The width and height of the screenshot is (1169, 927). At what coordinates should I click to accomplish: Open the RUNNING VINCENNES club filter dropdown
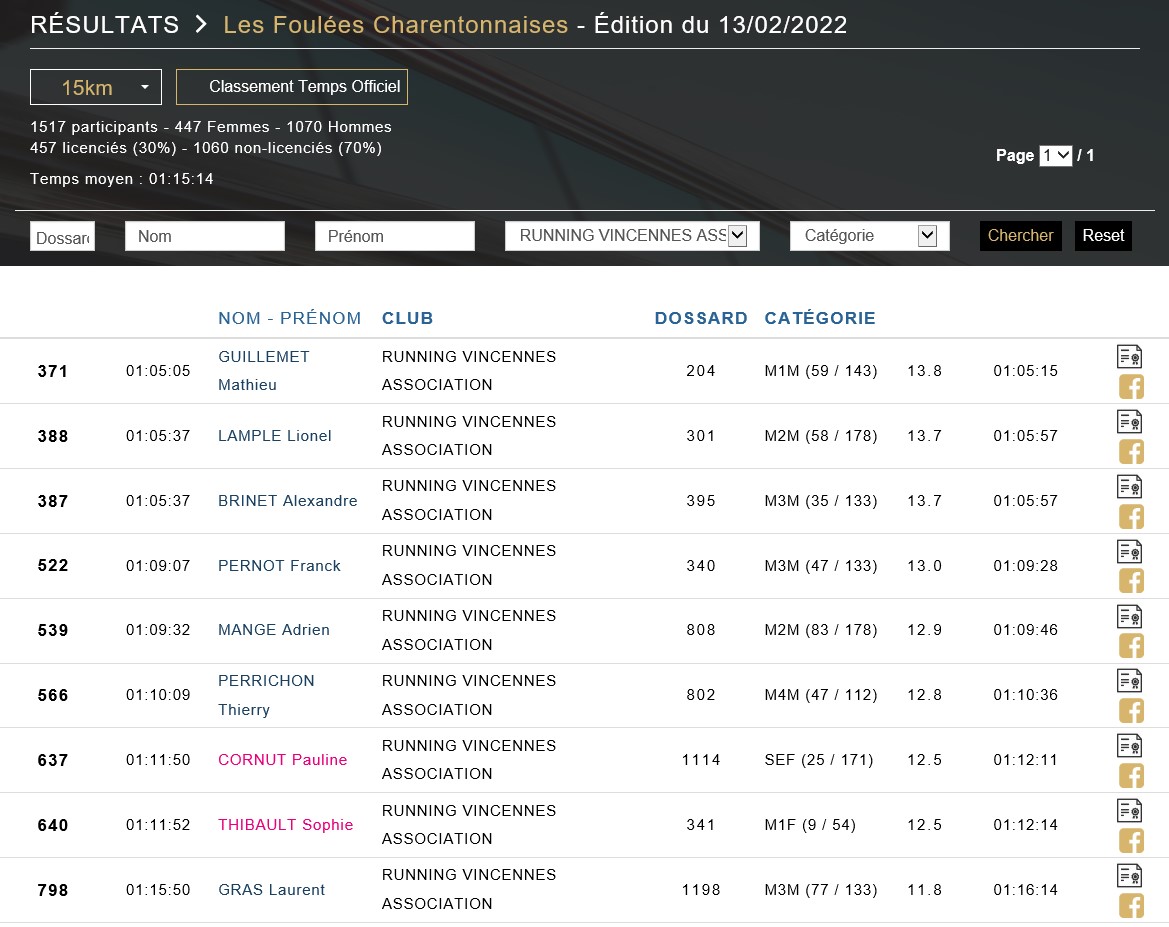(632, 236)
